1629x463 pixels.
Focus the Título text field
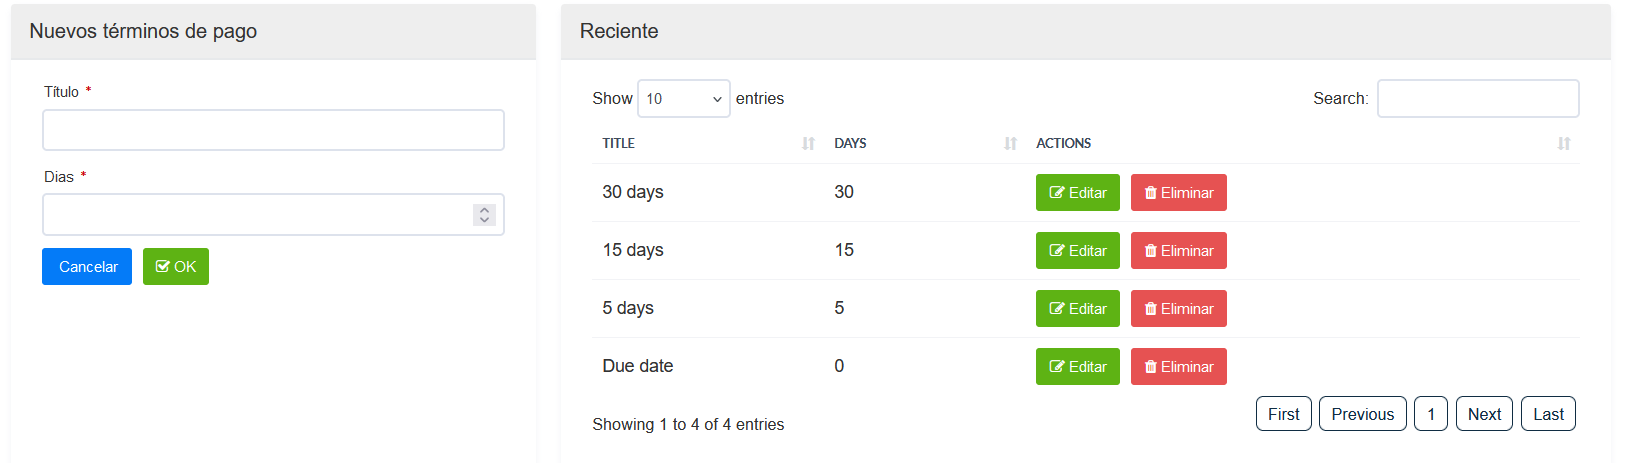(x=273, y=130)
